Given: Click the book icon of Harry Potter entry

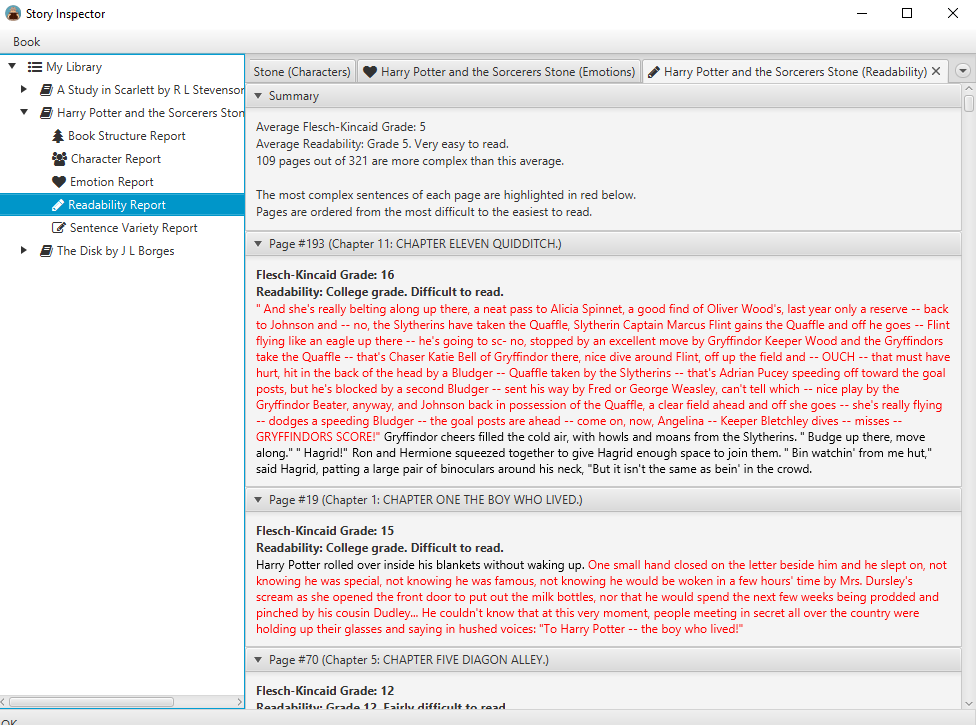Looking at the screenshot, I should coord(46,113).
